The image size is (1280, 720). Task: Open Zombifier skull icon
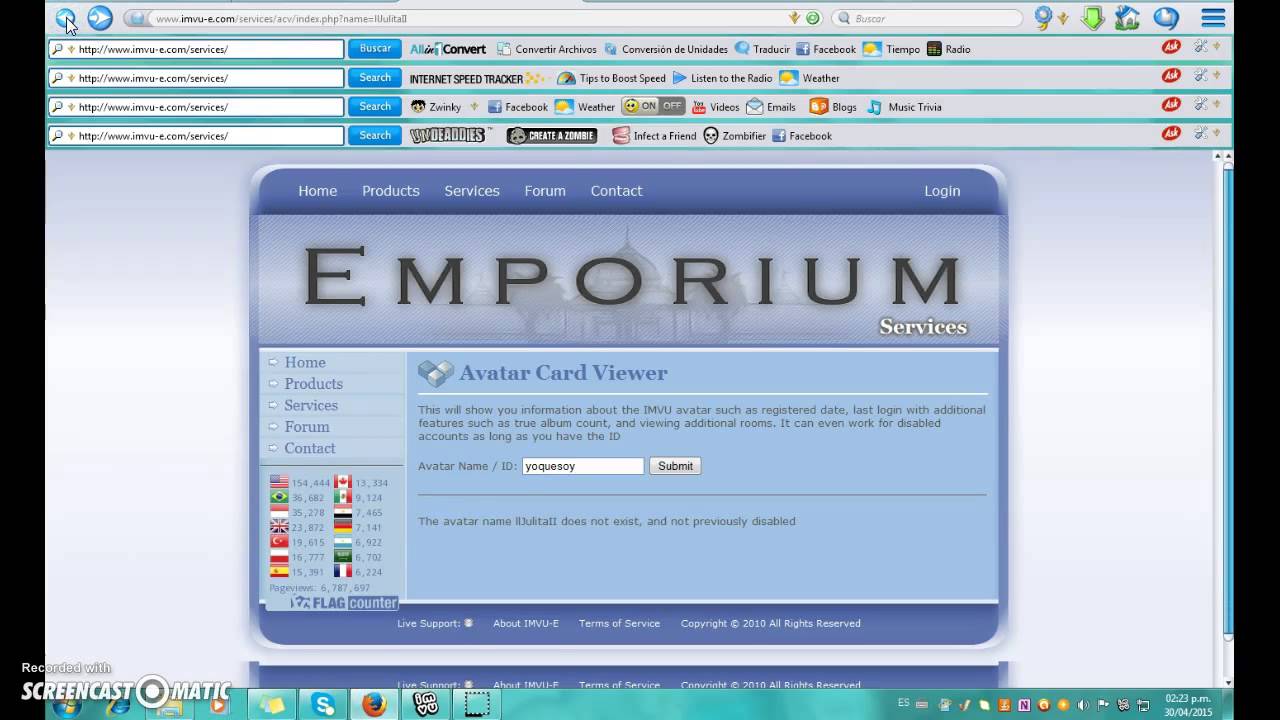click(710, 136)
